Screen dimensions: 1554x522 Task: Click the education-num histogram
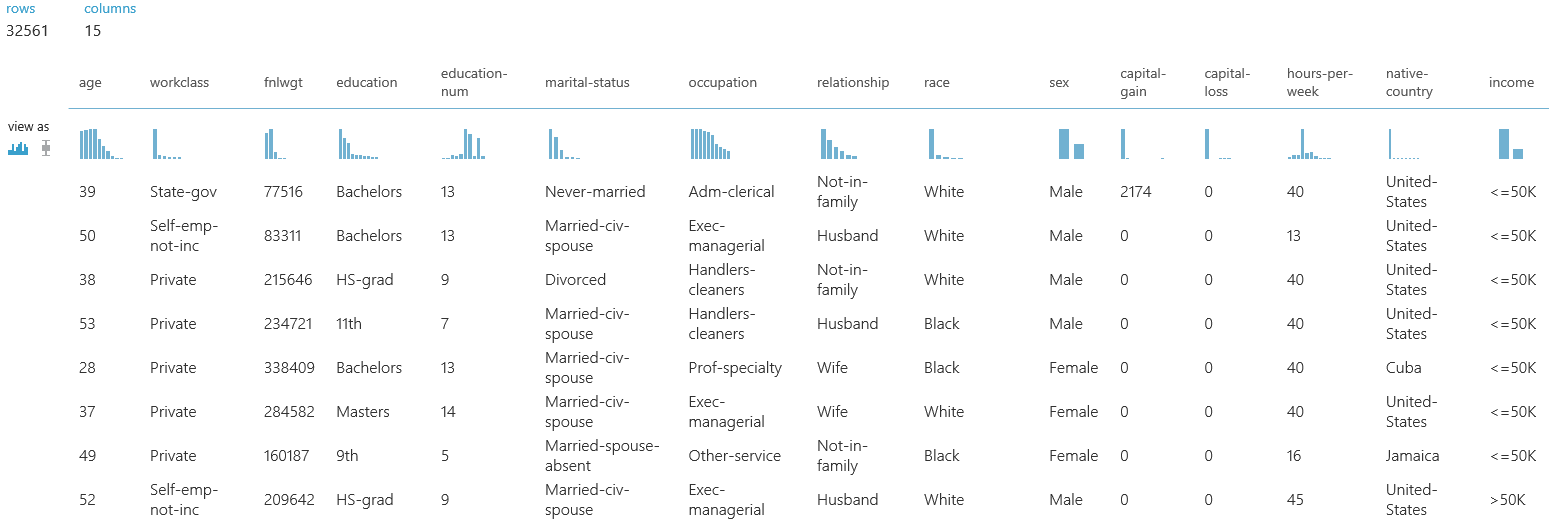click(464, 144)
